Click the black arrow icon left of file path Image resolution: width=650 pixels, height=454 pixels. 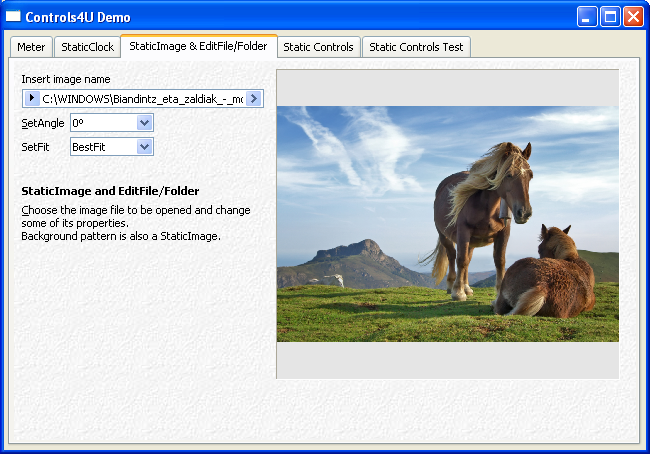[x=31, y=98]
